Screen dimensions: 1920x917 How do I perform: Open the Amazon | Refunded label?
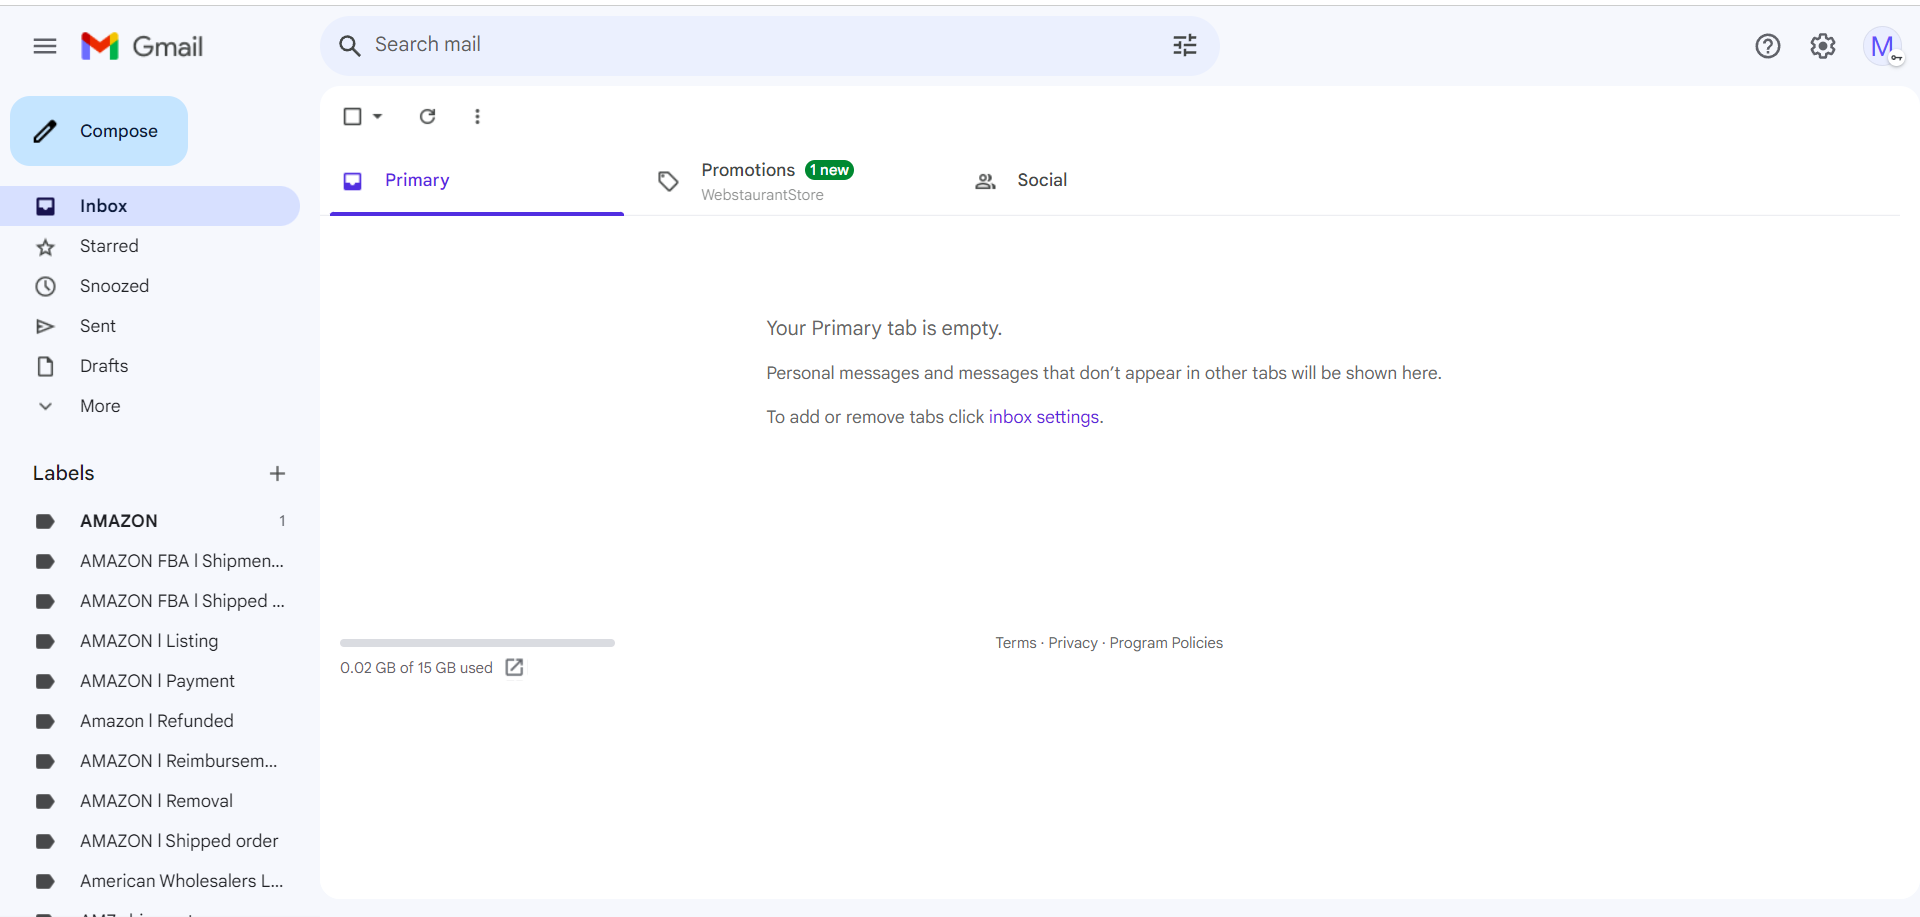tap(150, 721)
